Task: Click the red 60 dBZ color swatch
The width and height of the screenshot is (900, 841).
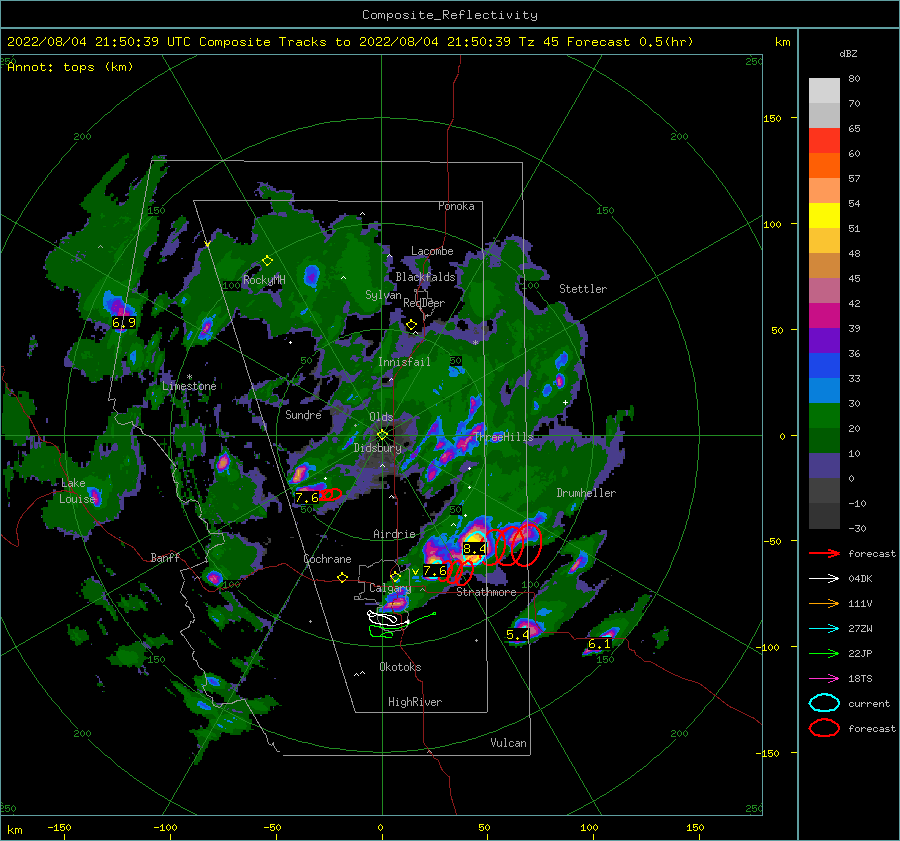Action: click(x=824, y=140)
